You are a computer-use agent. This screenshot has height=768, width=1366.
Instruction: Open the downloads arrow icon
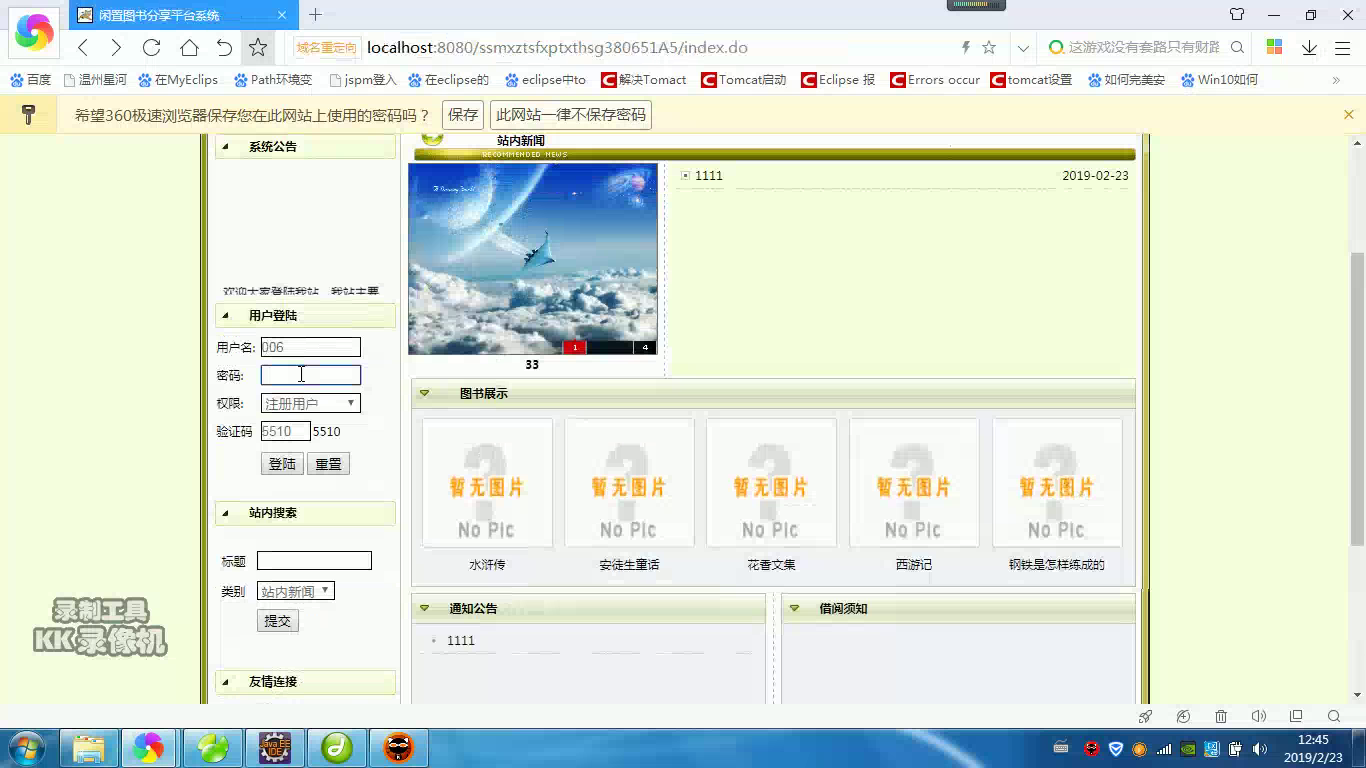coord(1309,47)
